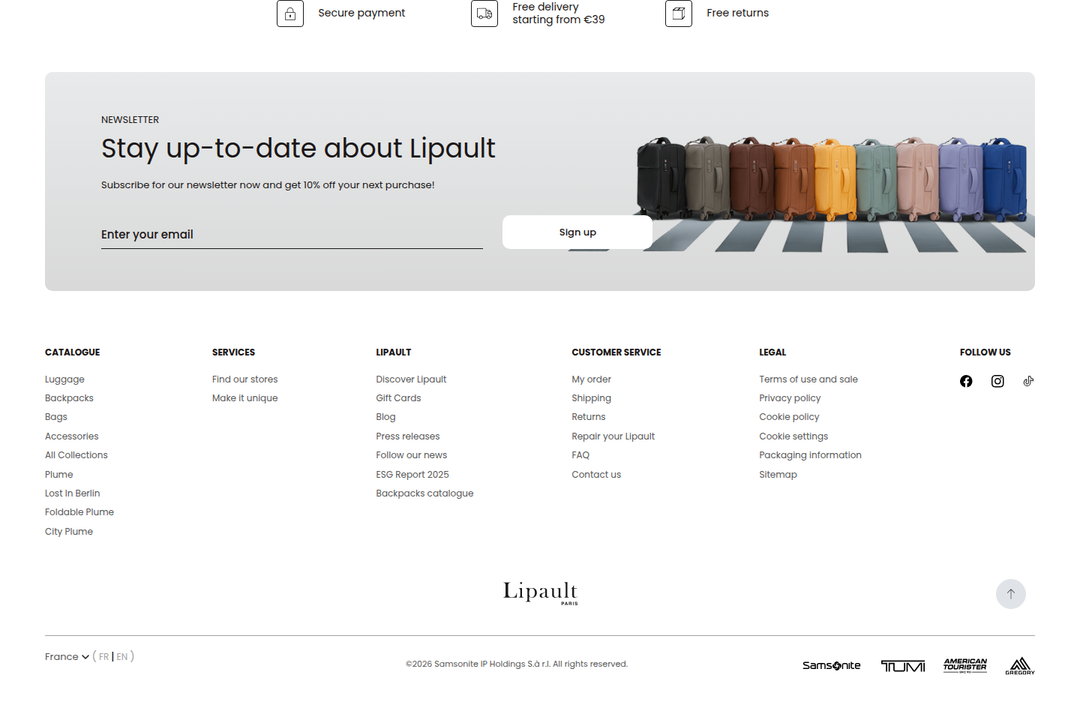Image resolution: width=1080 pixels, height=708 pixels.
Task: Open Repair your Lipault link
Action: [613, 436]
